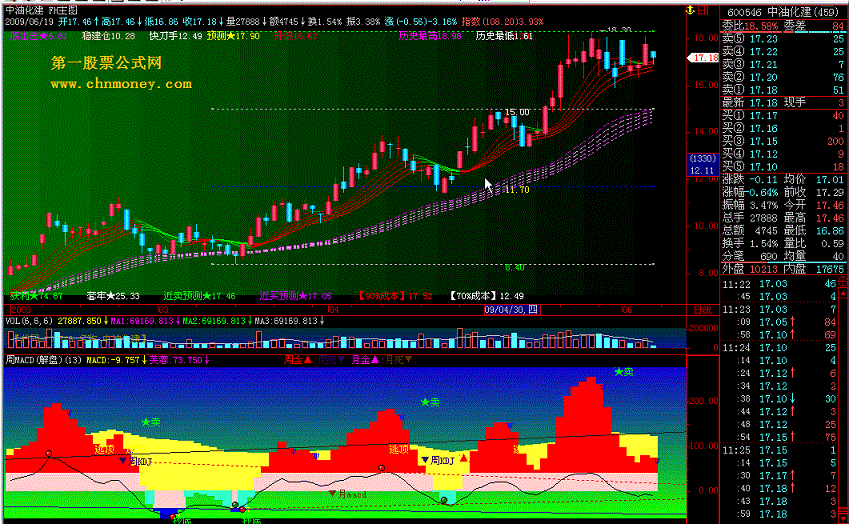
Task: Click the 15.00 dashed level label
Action: pos(517,112)
